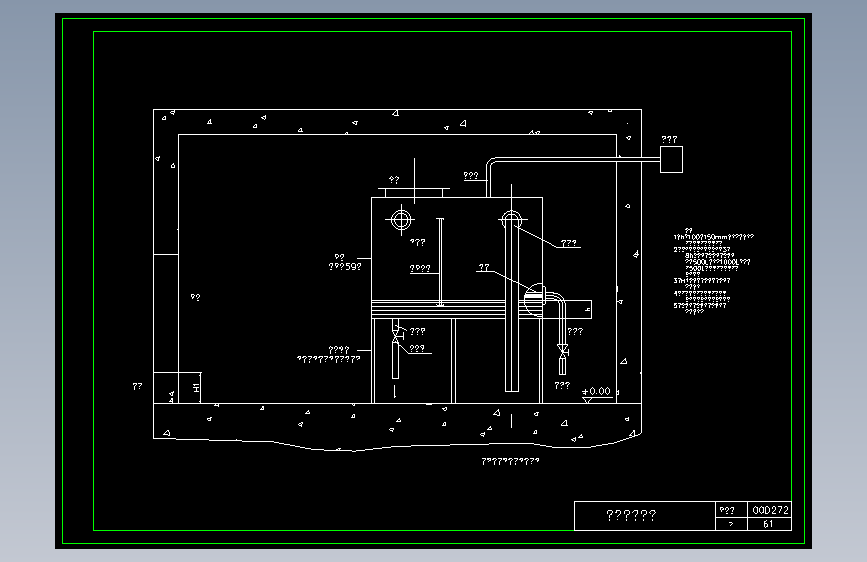
Task: Select the square box outside the wall at the pipe's end
Action: click(671, 159)
